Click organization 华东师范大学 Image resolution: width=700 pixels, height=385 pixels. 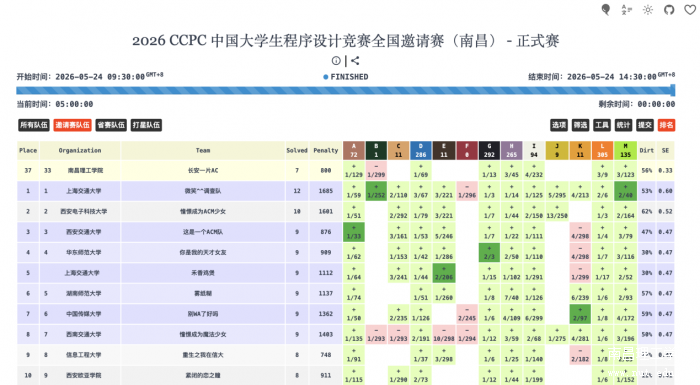pos(83,253)
